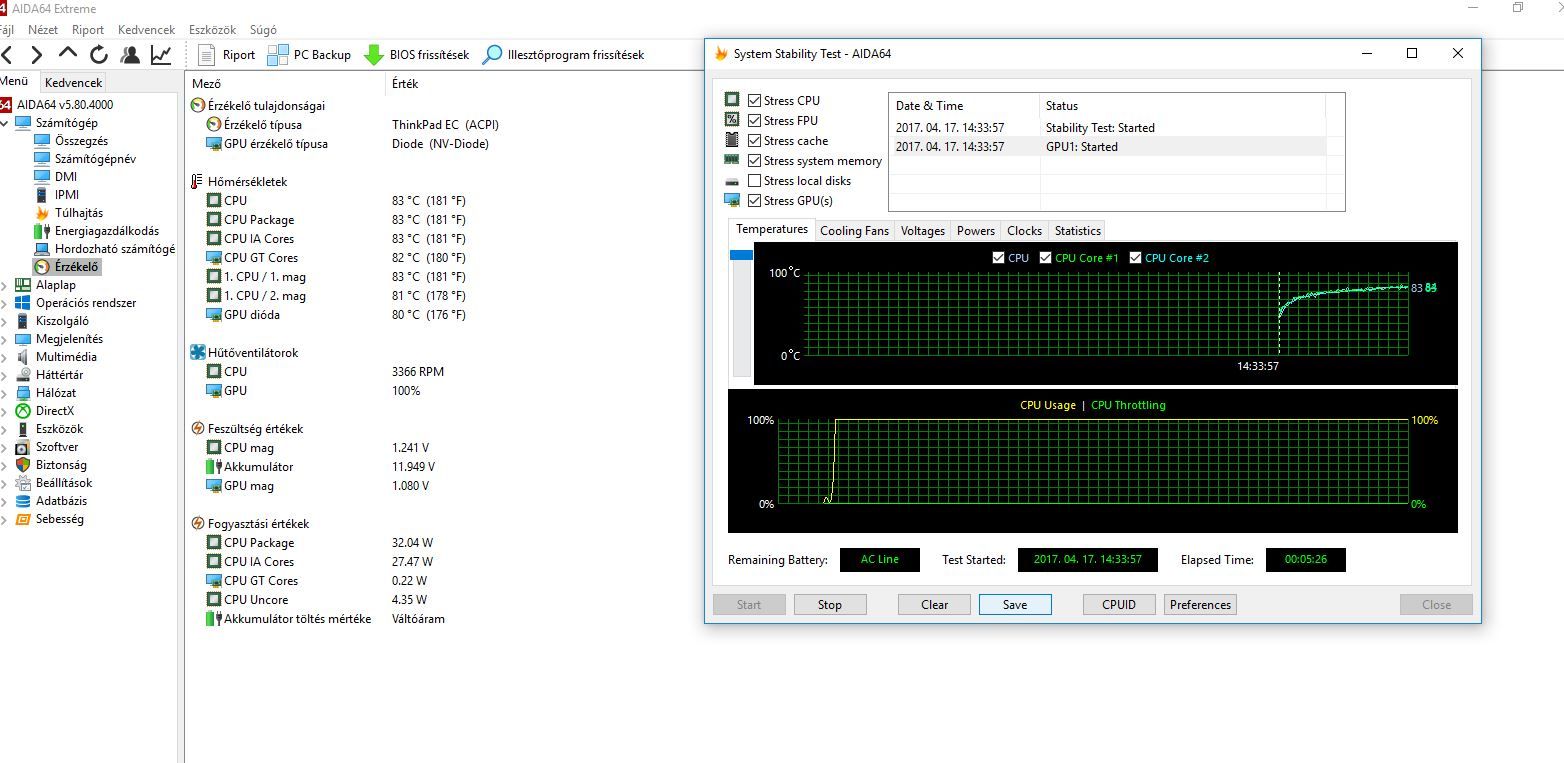This screenshot has width=1564, height=763.
Task: Expand the Hálózat tree node
Action: click(5, 393)
